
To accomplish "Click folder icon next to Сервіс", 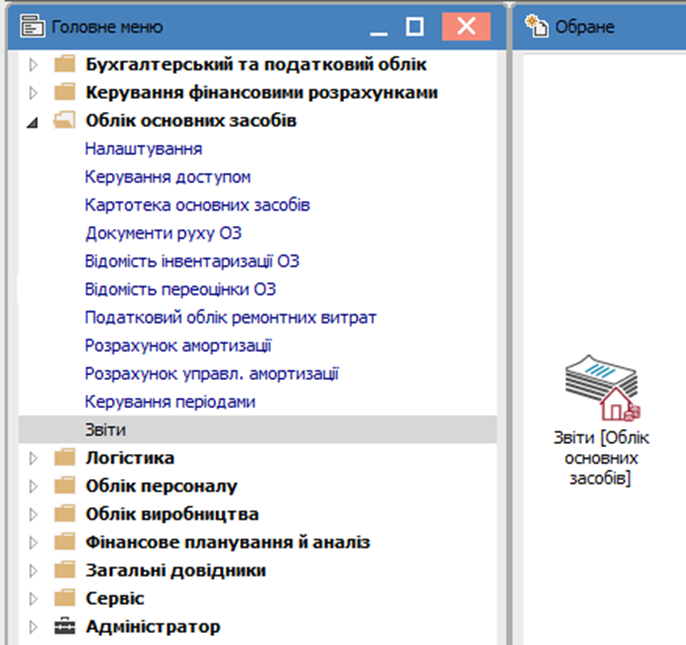I will pos(65,598).
